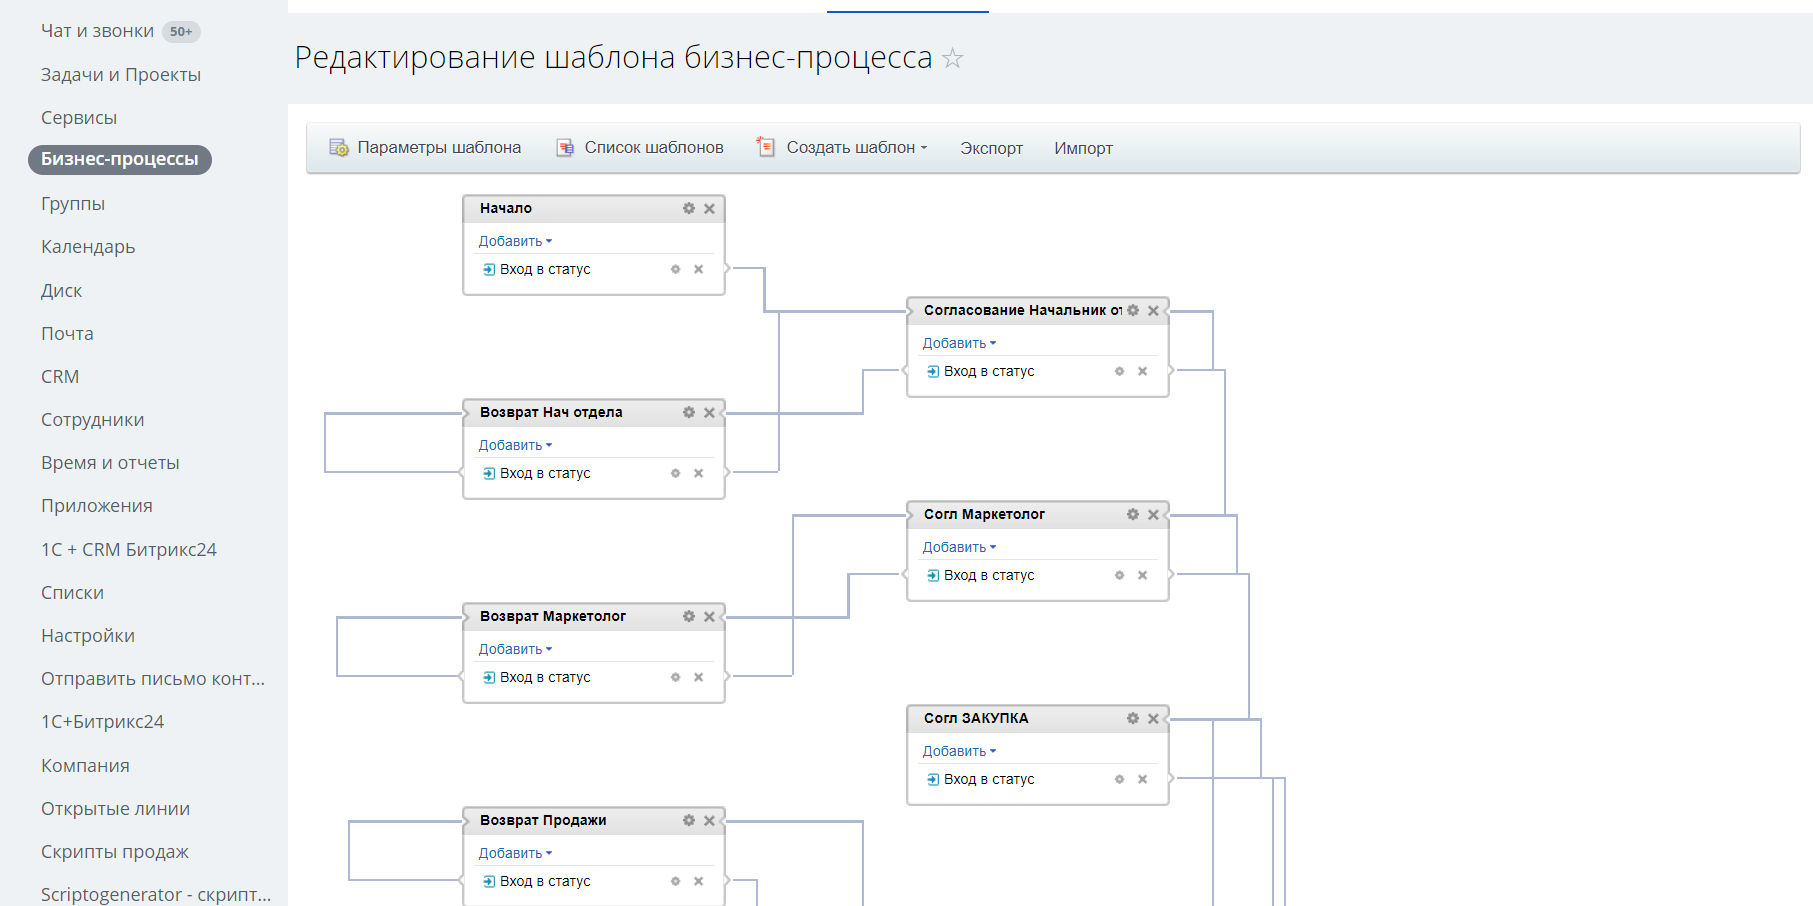
Task: Open Список шаблонов list
Action: coord(640,147)
